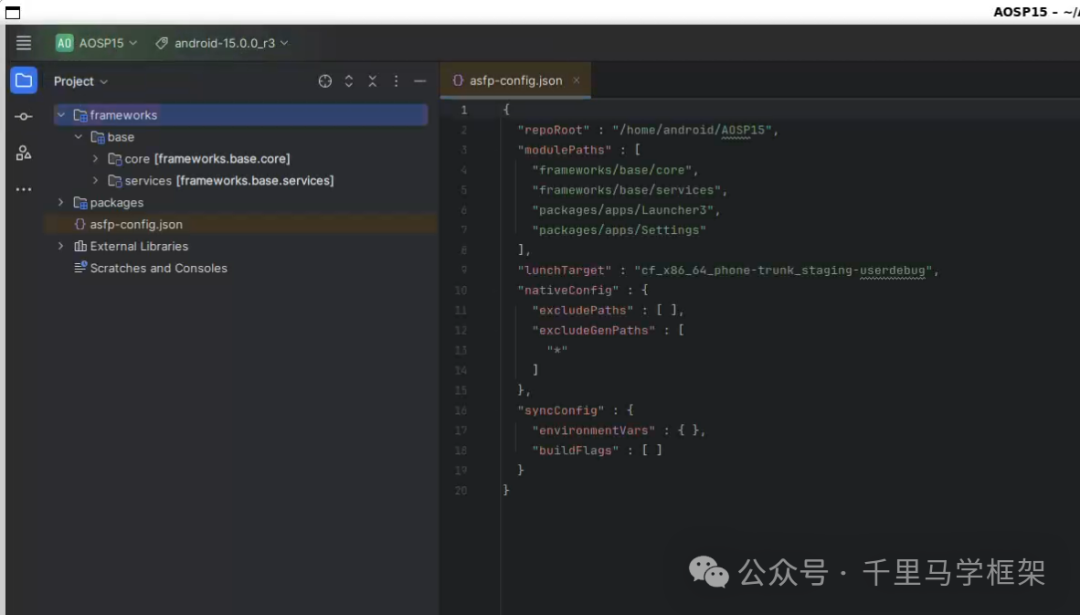Click line number 1 in gutter
Screen dimensions: 1080x615
coord(464,110)
